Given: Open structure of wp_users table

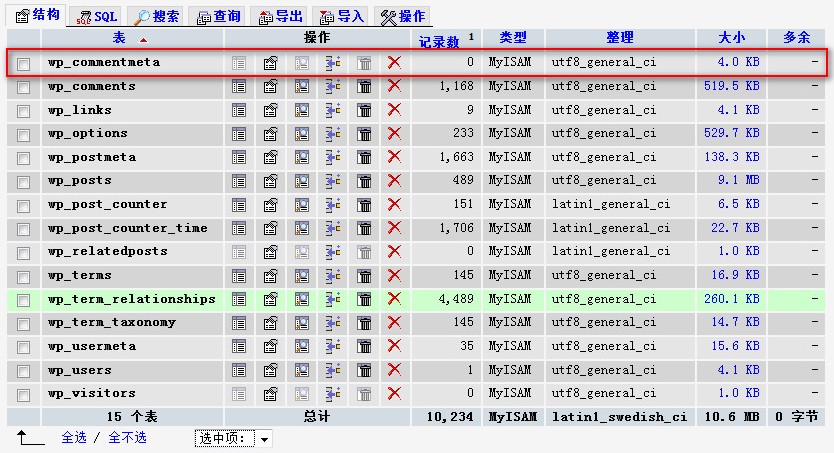Looking at the screenshot, I should [x=270, y=370].
